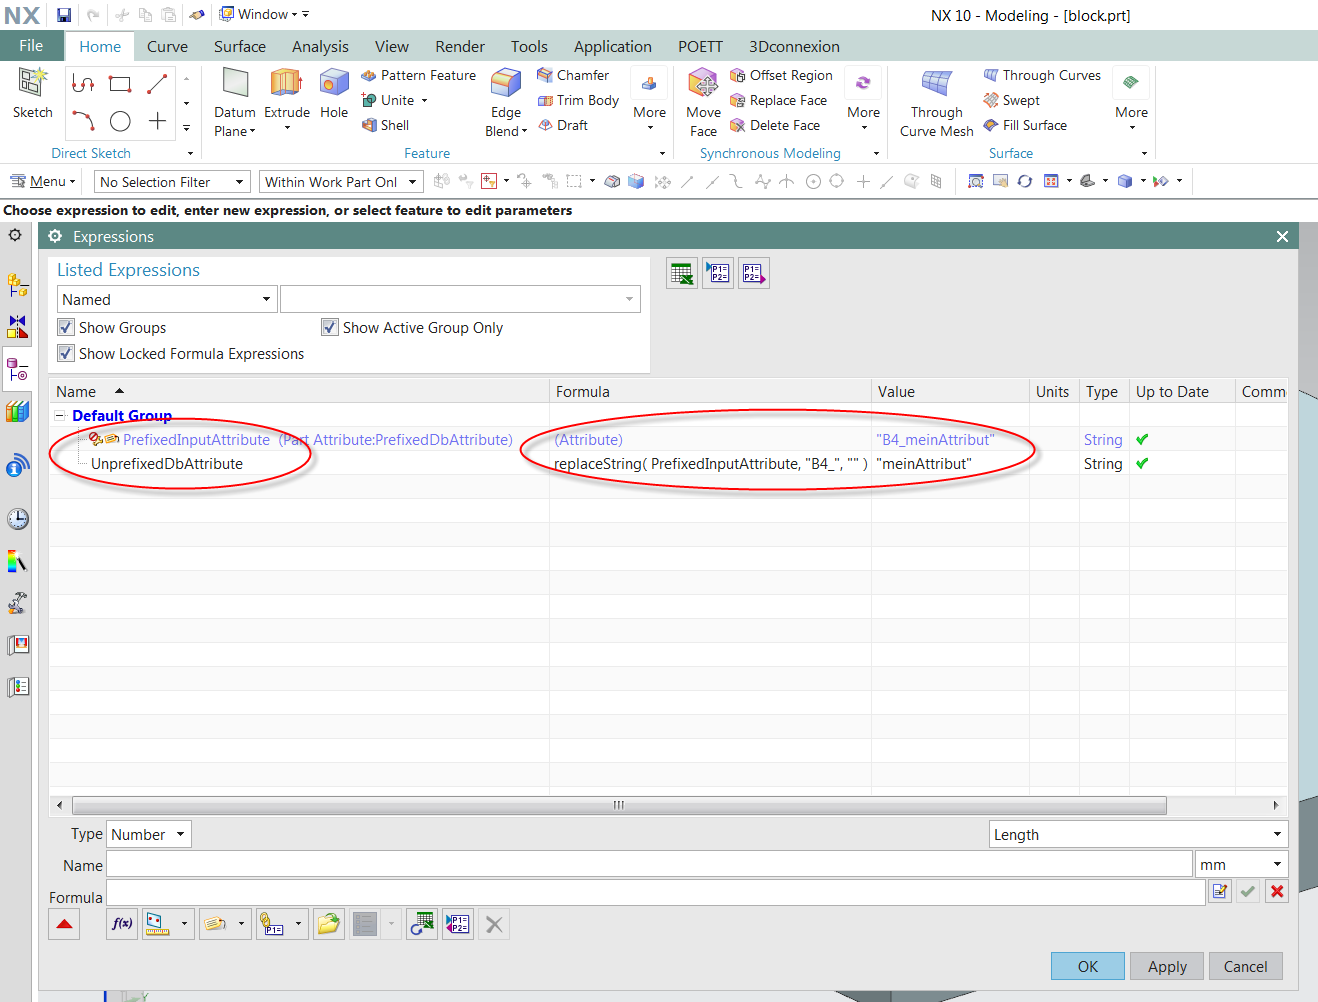This screenshot has height=1002, width=1318.
Task: Toggle Show Active Group Only checkbox
Action: [x=330, y=327]
